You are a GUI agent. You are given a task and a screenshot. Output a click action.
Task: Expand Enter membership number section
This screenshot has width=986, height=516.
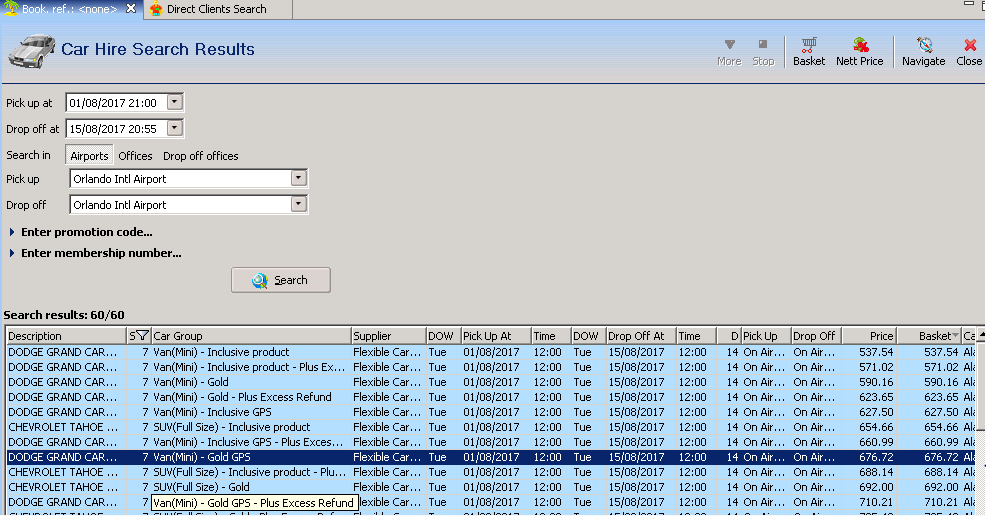click(x=100, y=253)
